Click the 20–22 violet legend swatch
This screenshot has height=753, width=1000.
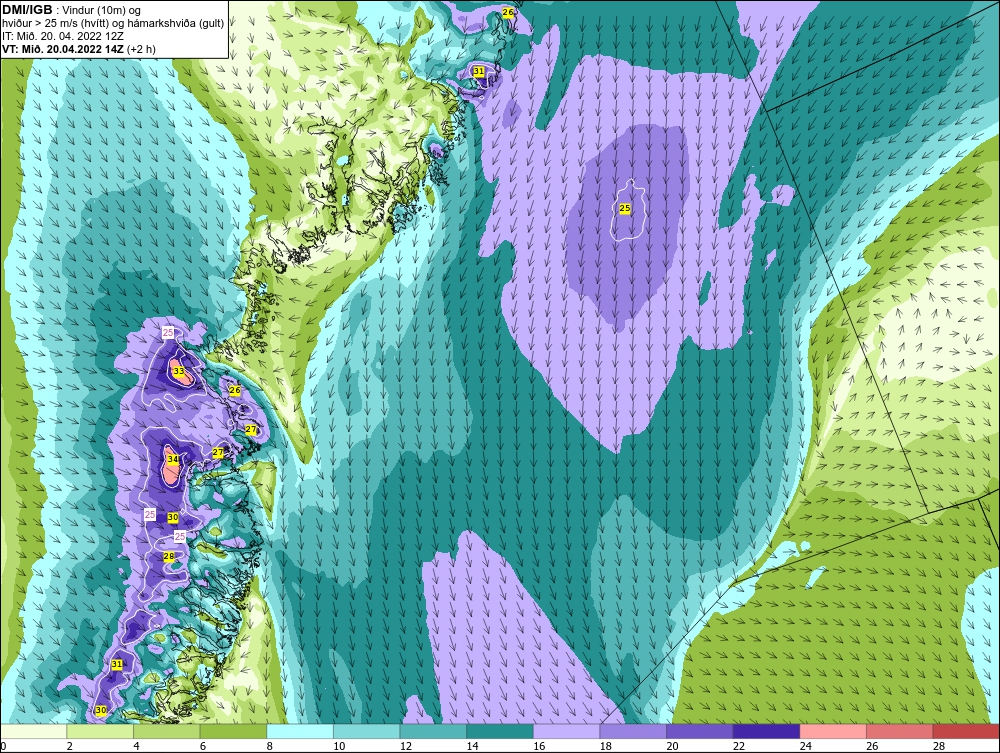700,731
